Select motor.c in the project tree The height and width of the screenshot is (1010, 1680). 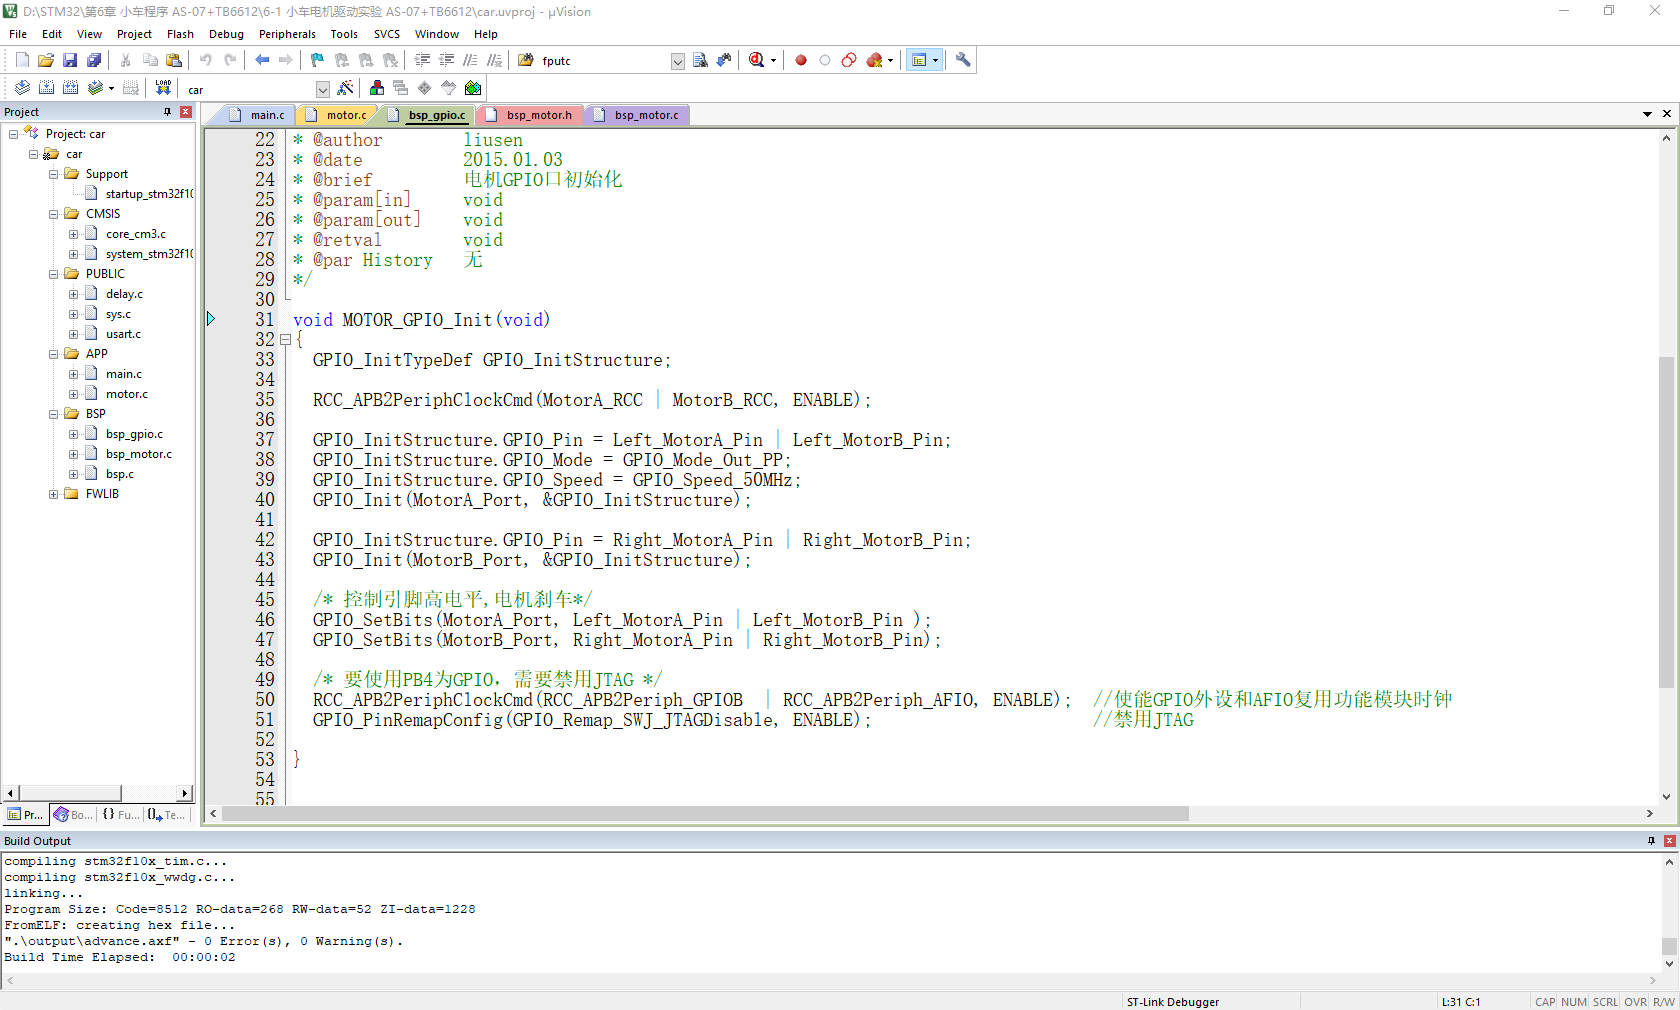tap(126, 394)
